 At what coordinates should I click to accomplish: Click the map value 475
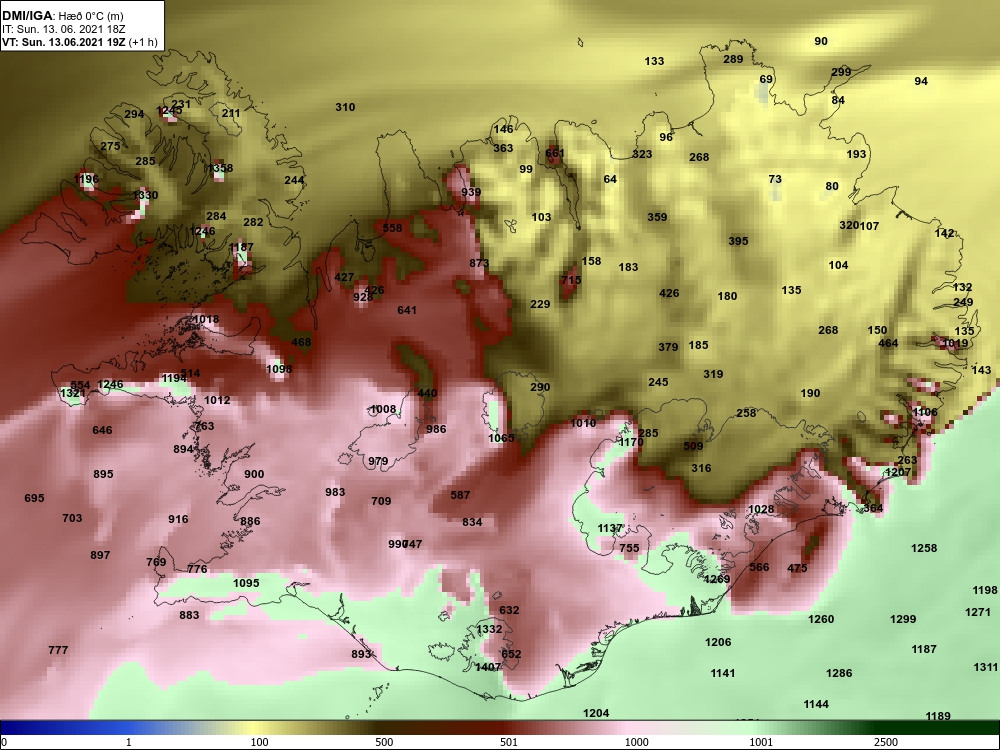[797, 568]
